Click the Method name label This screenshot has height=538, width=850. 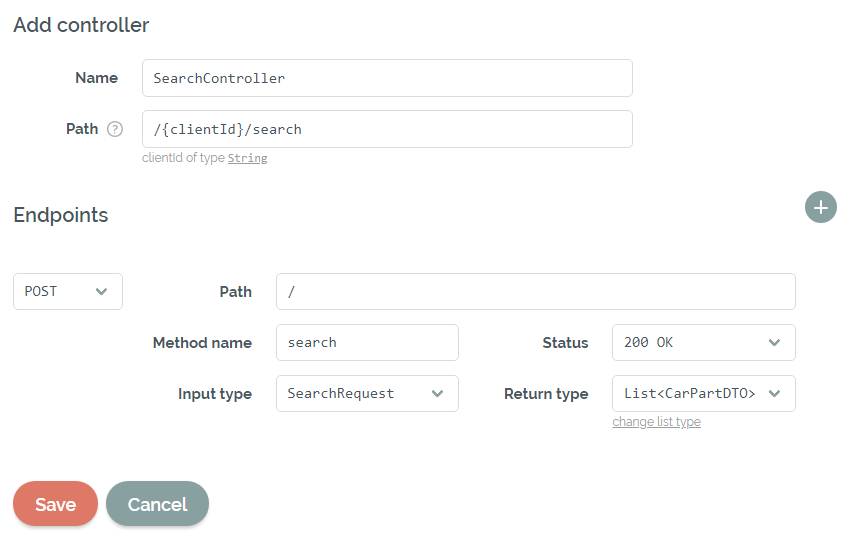202,343
